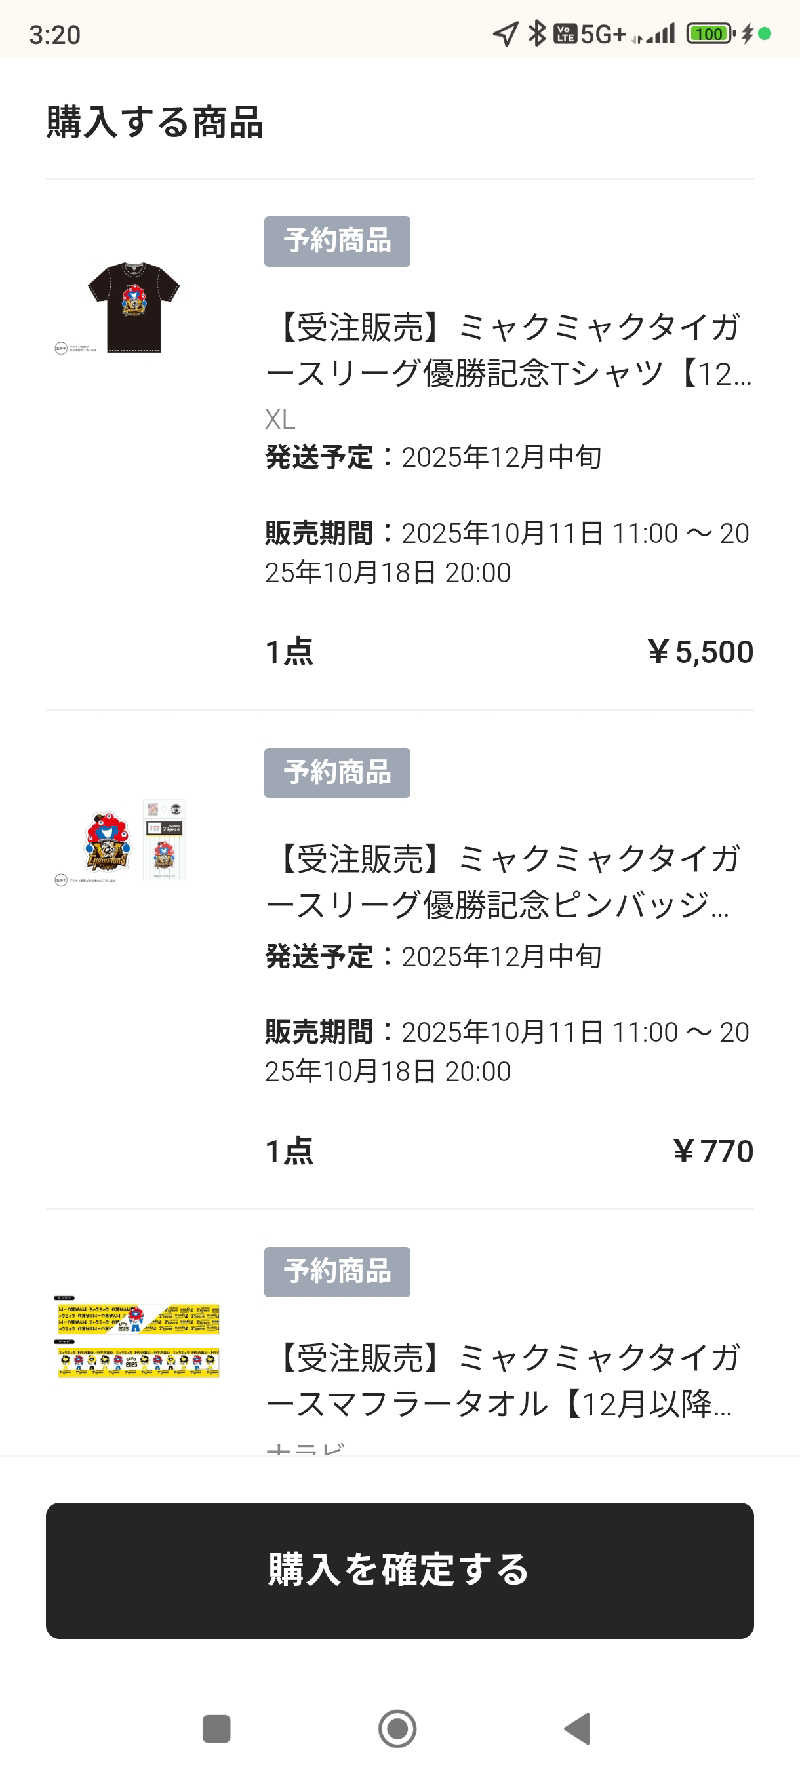
Task: Tap 予約商品 badge above the T-shirt
Action: pos(337,241)
